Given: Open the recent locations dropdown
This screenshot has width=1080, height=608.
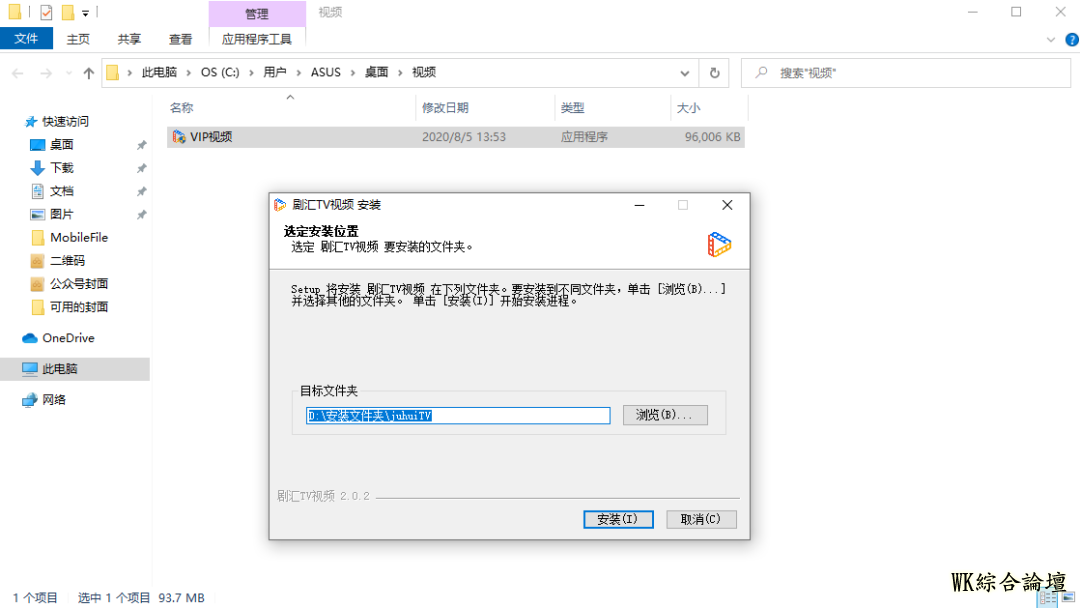Looking at the screenshot, I should pos(68,73).
